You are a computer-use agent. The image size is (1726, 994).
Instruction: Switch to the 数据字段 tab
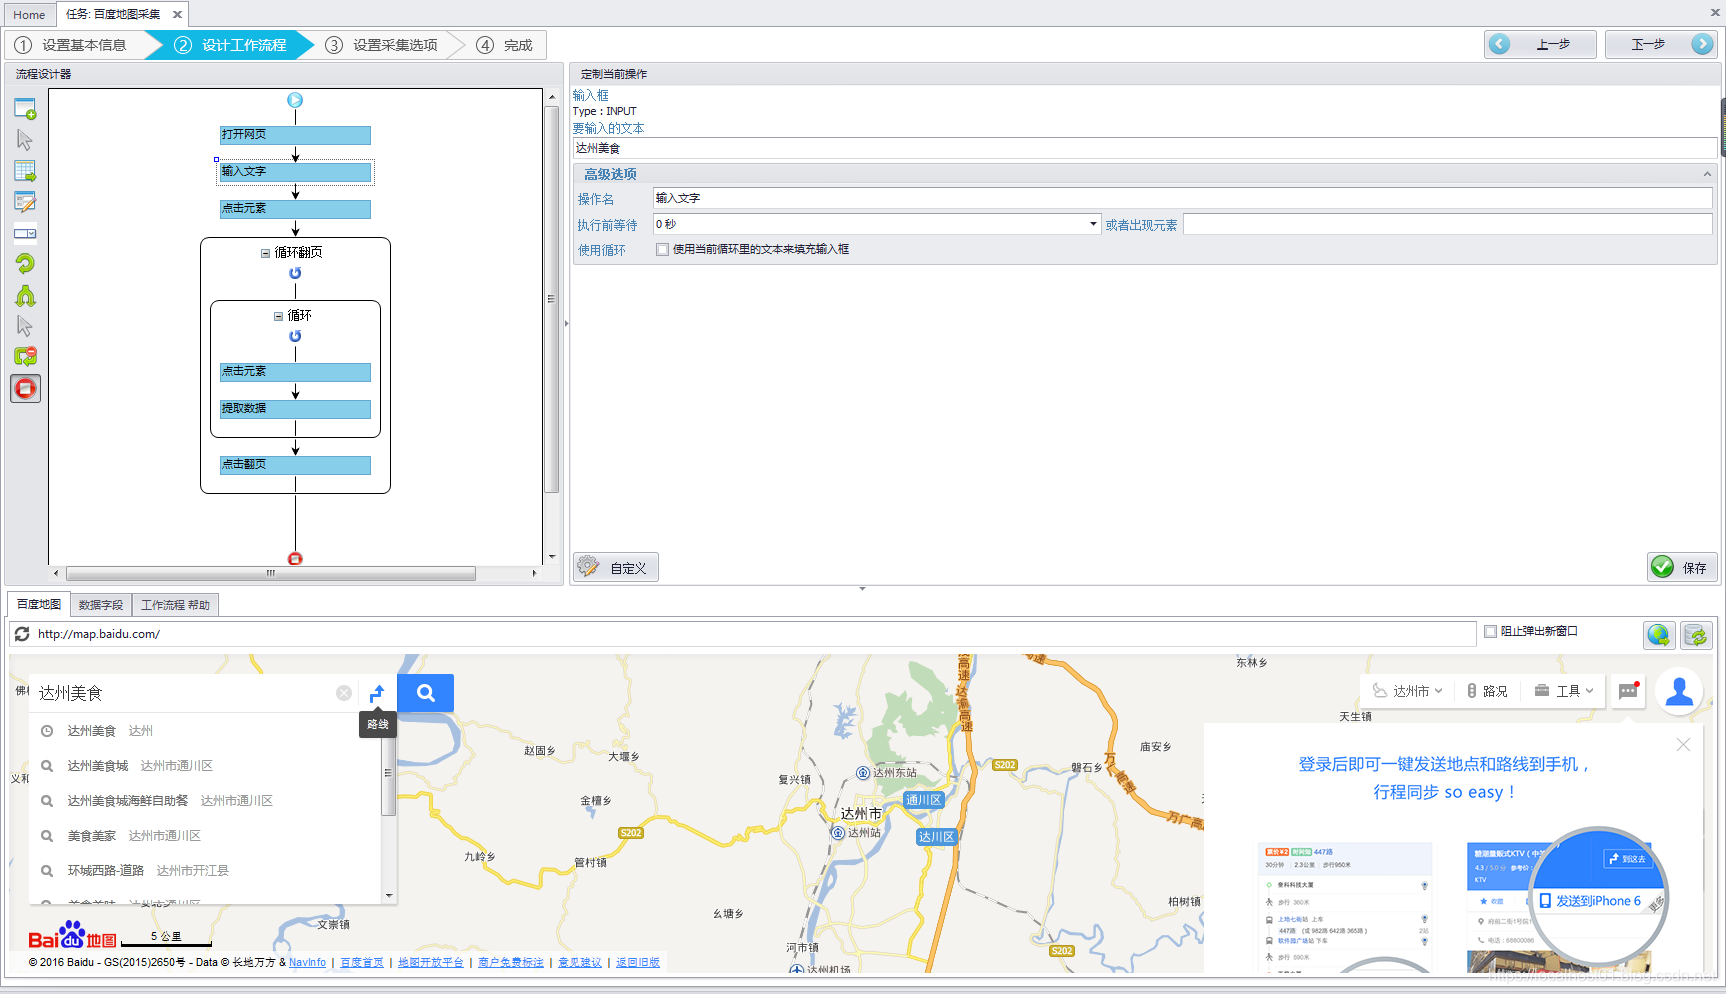101,605
